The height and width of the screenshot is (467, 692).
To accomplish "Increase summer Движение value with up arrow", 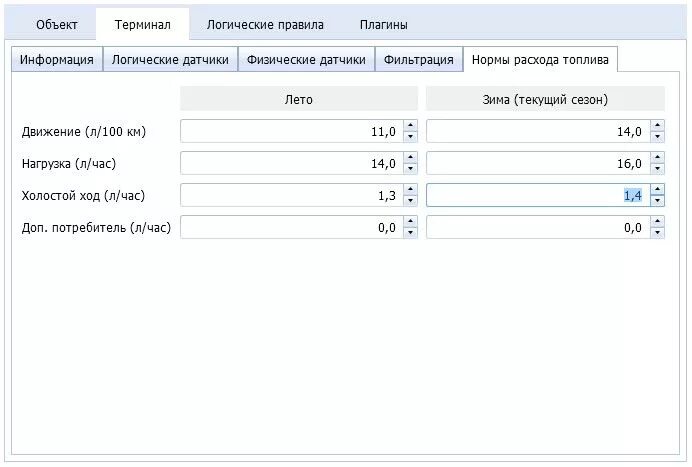I will pyautogui.click(x=410, y=126).
